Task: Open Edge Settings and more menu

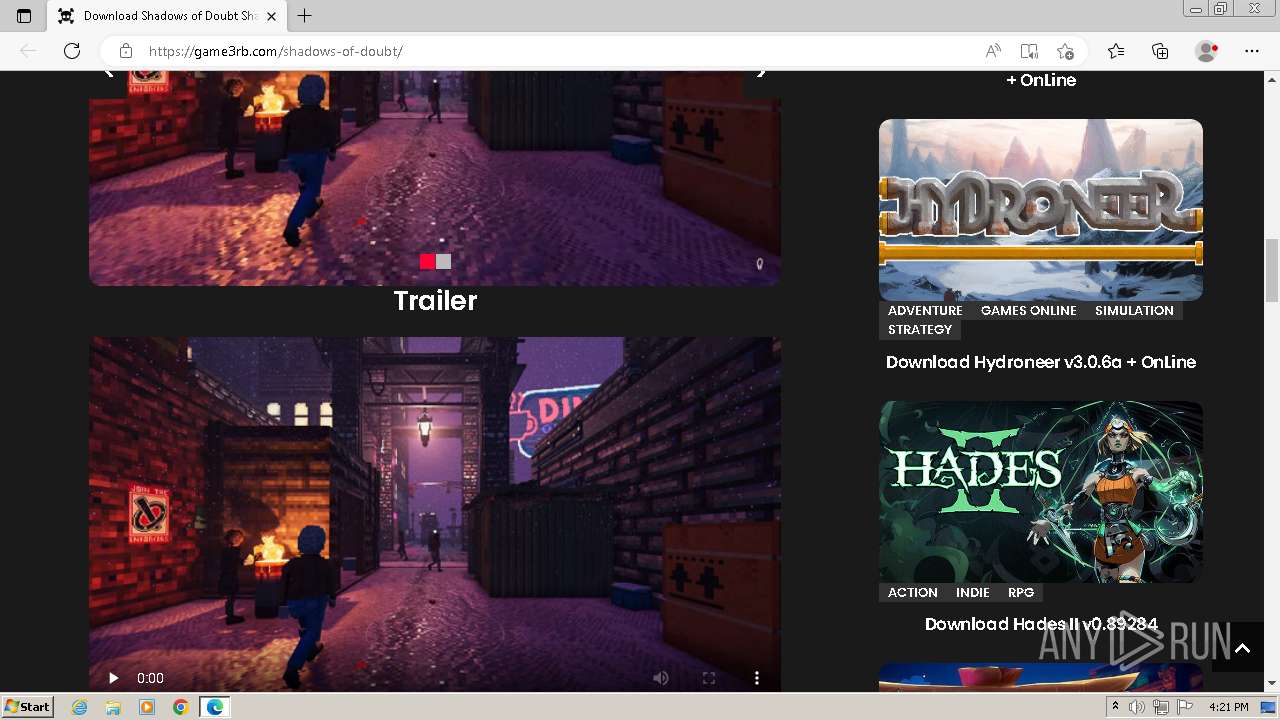Action: point(1252,51)
